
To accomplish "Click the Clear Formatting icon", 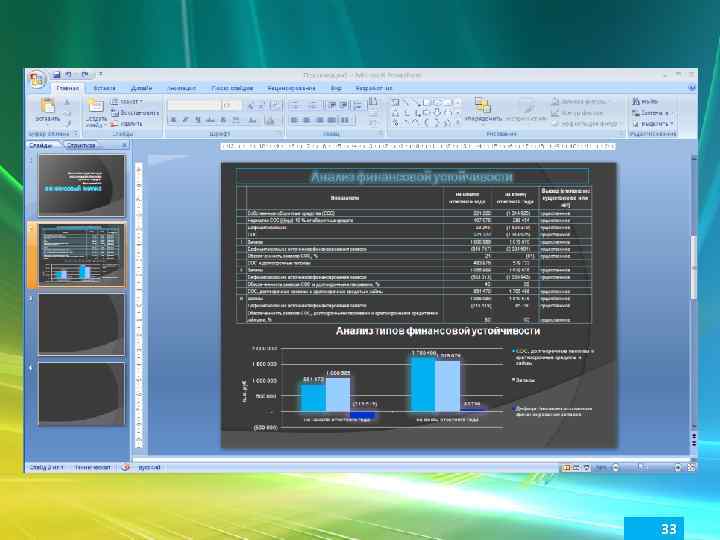I will click(x=276, y=106).
